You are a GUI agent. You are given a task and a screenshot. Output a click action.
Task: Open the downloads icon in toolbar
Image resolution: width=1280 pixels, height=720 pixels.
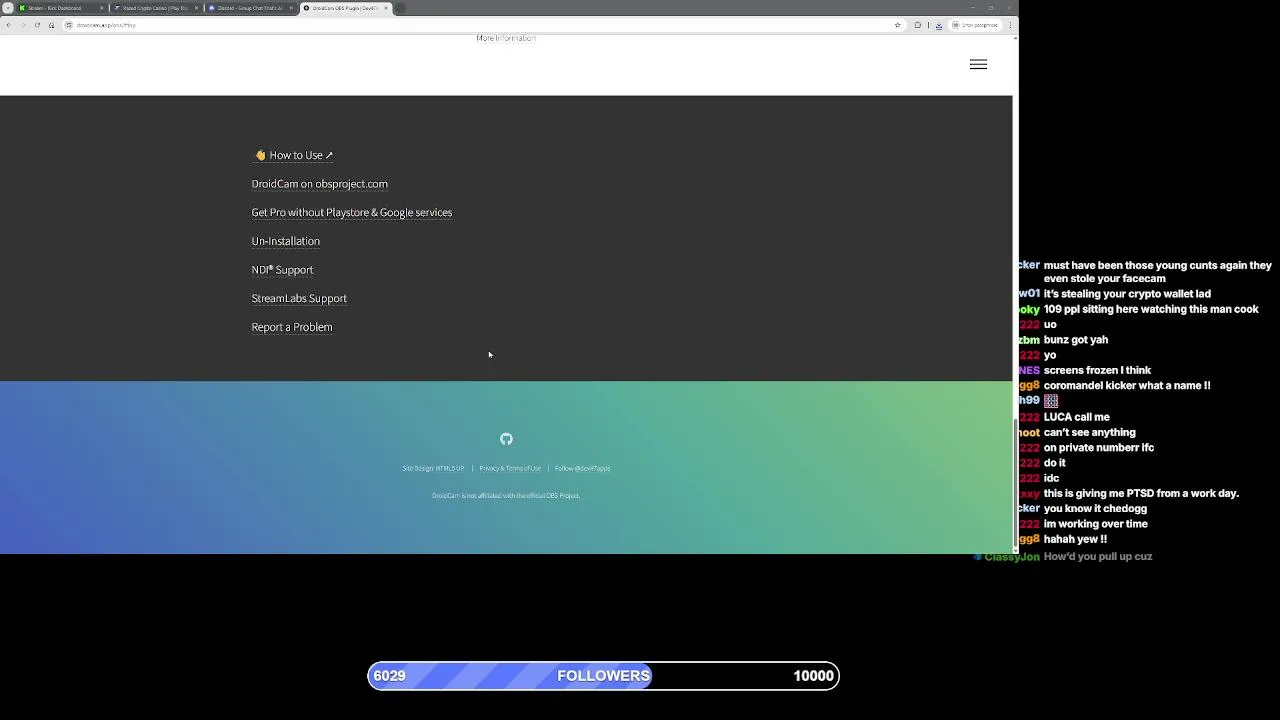click(939, 25)
